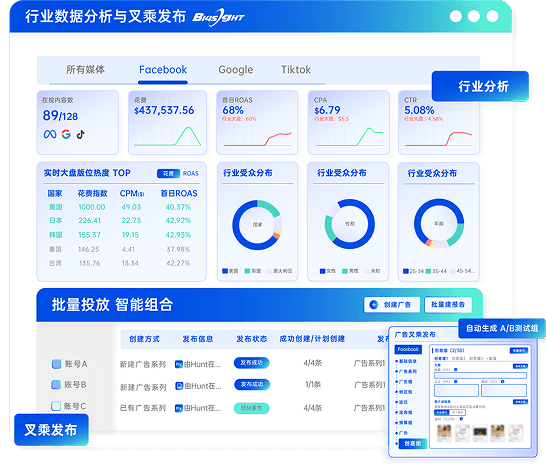
Task: Click the 创建方式 column header
Action: (x=144, y=339)
